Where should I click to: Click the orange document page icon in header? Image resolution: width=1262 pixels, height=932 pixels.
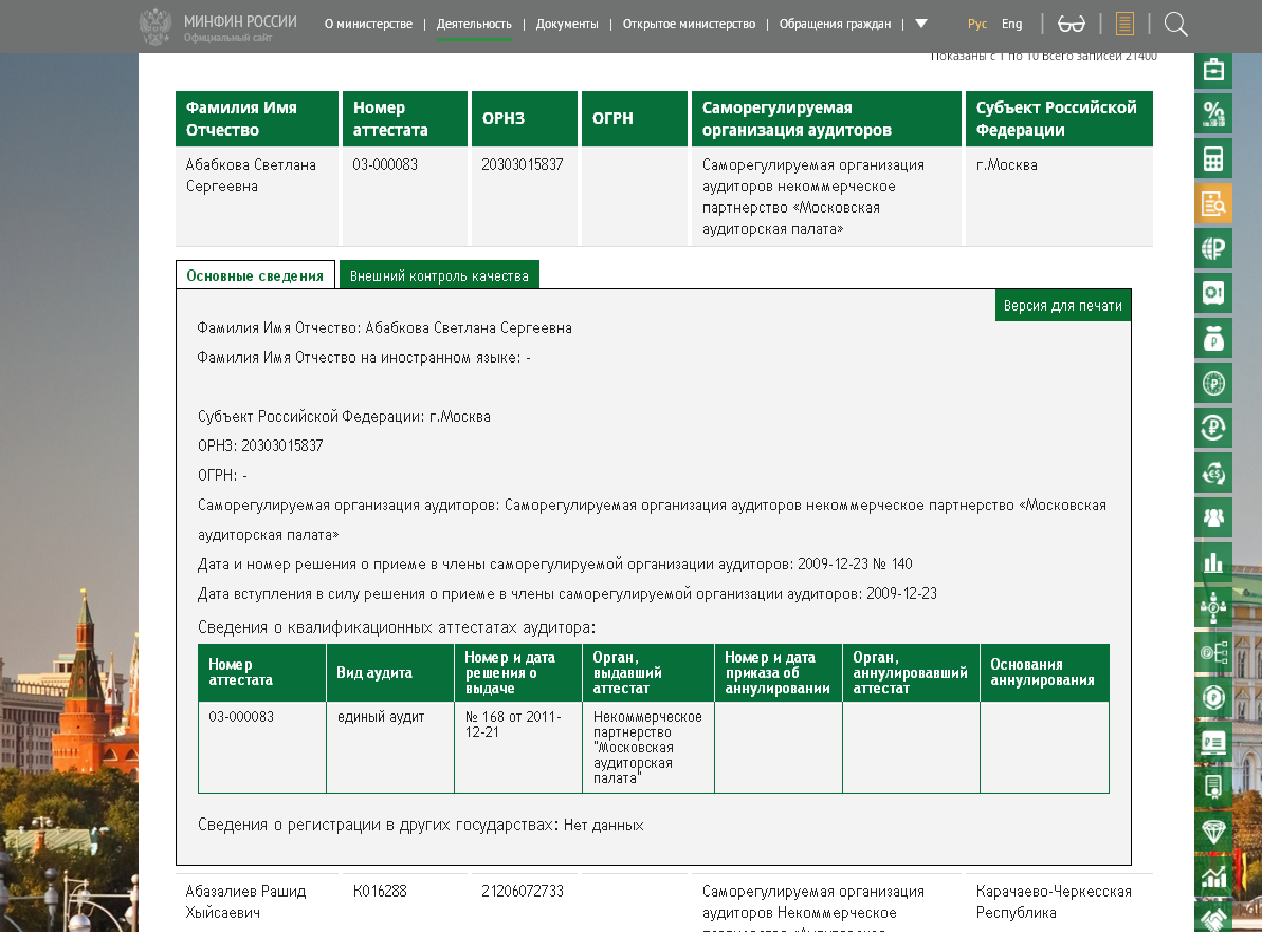(x=1125, y=24)
